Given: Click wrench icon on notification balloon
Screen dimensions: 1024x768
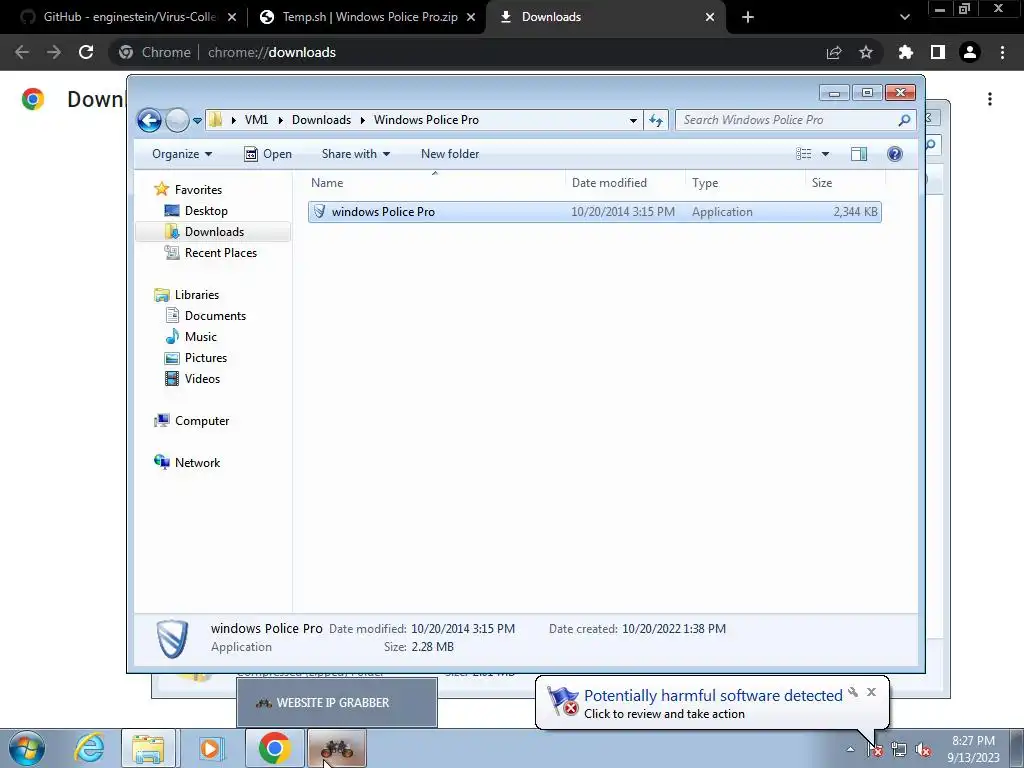Looking at the screenshot, I should 853,692.
